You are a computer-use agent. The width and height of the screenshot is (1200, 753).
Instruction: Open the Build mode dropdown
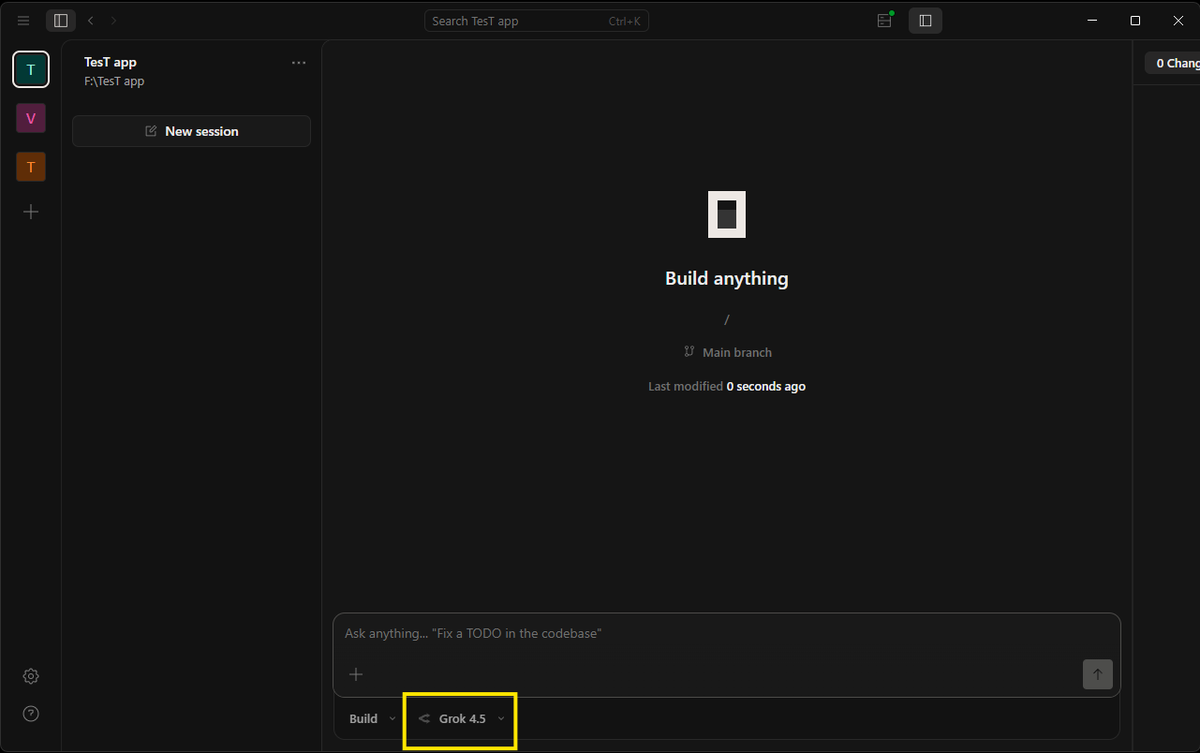(372, 719)
